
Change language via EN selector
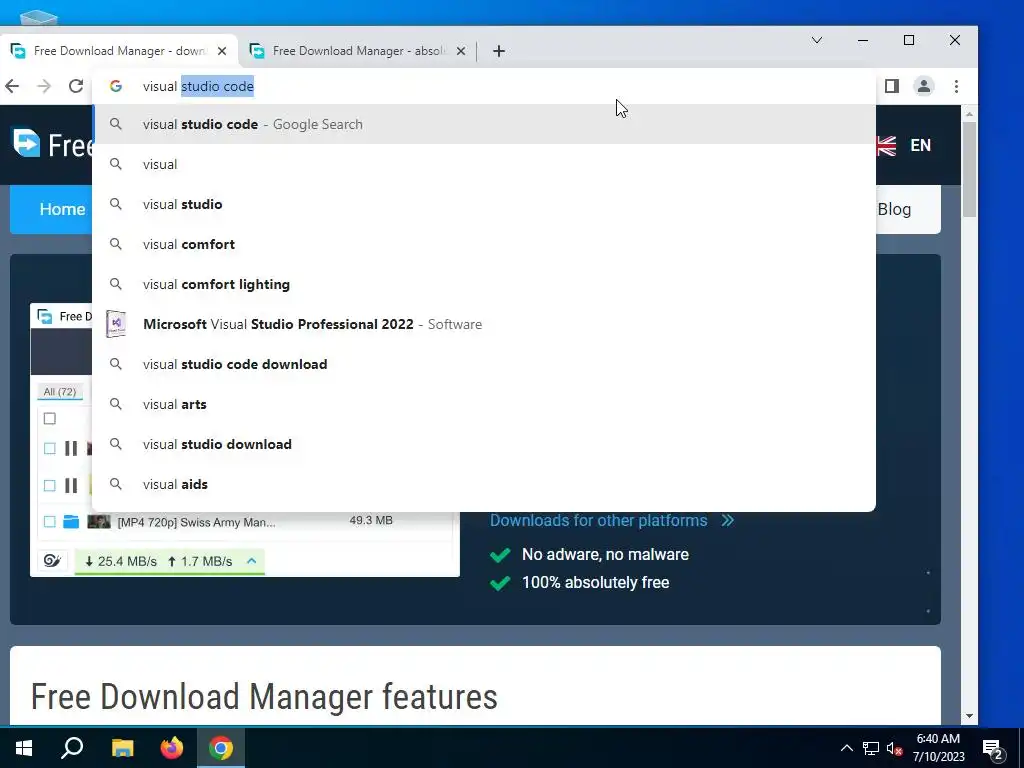[920, 145]
